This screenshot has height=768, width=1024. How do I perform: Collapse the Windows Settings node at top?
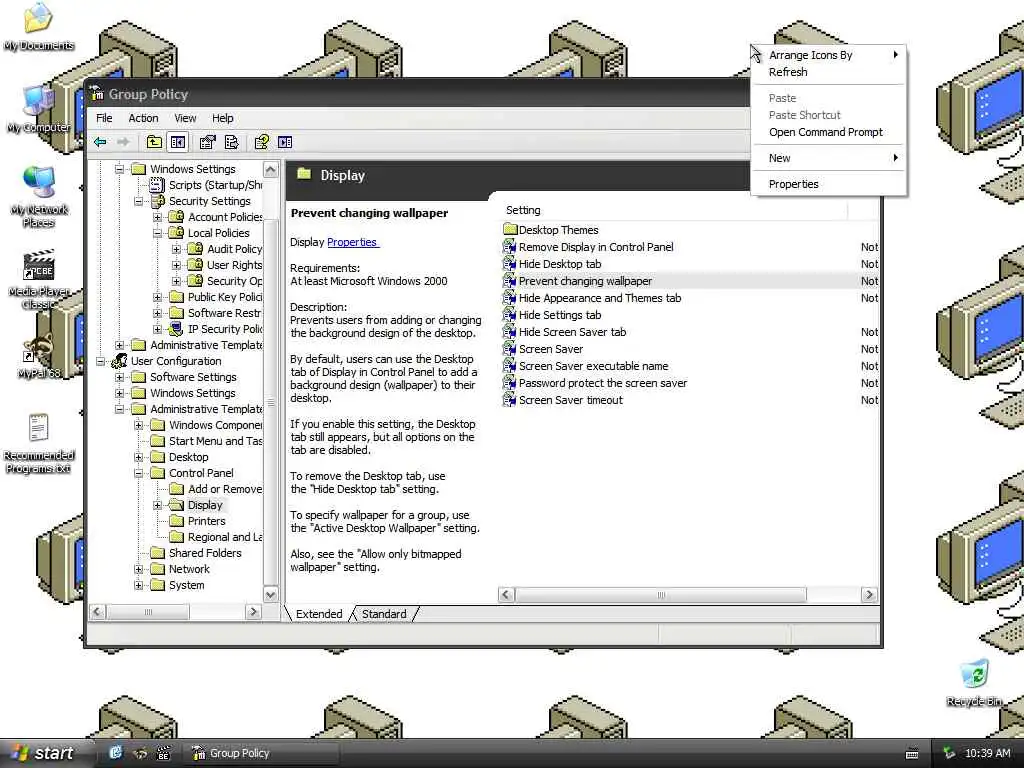120,169
